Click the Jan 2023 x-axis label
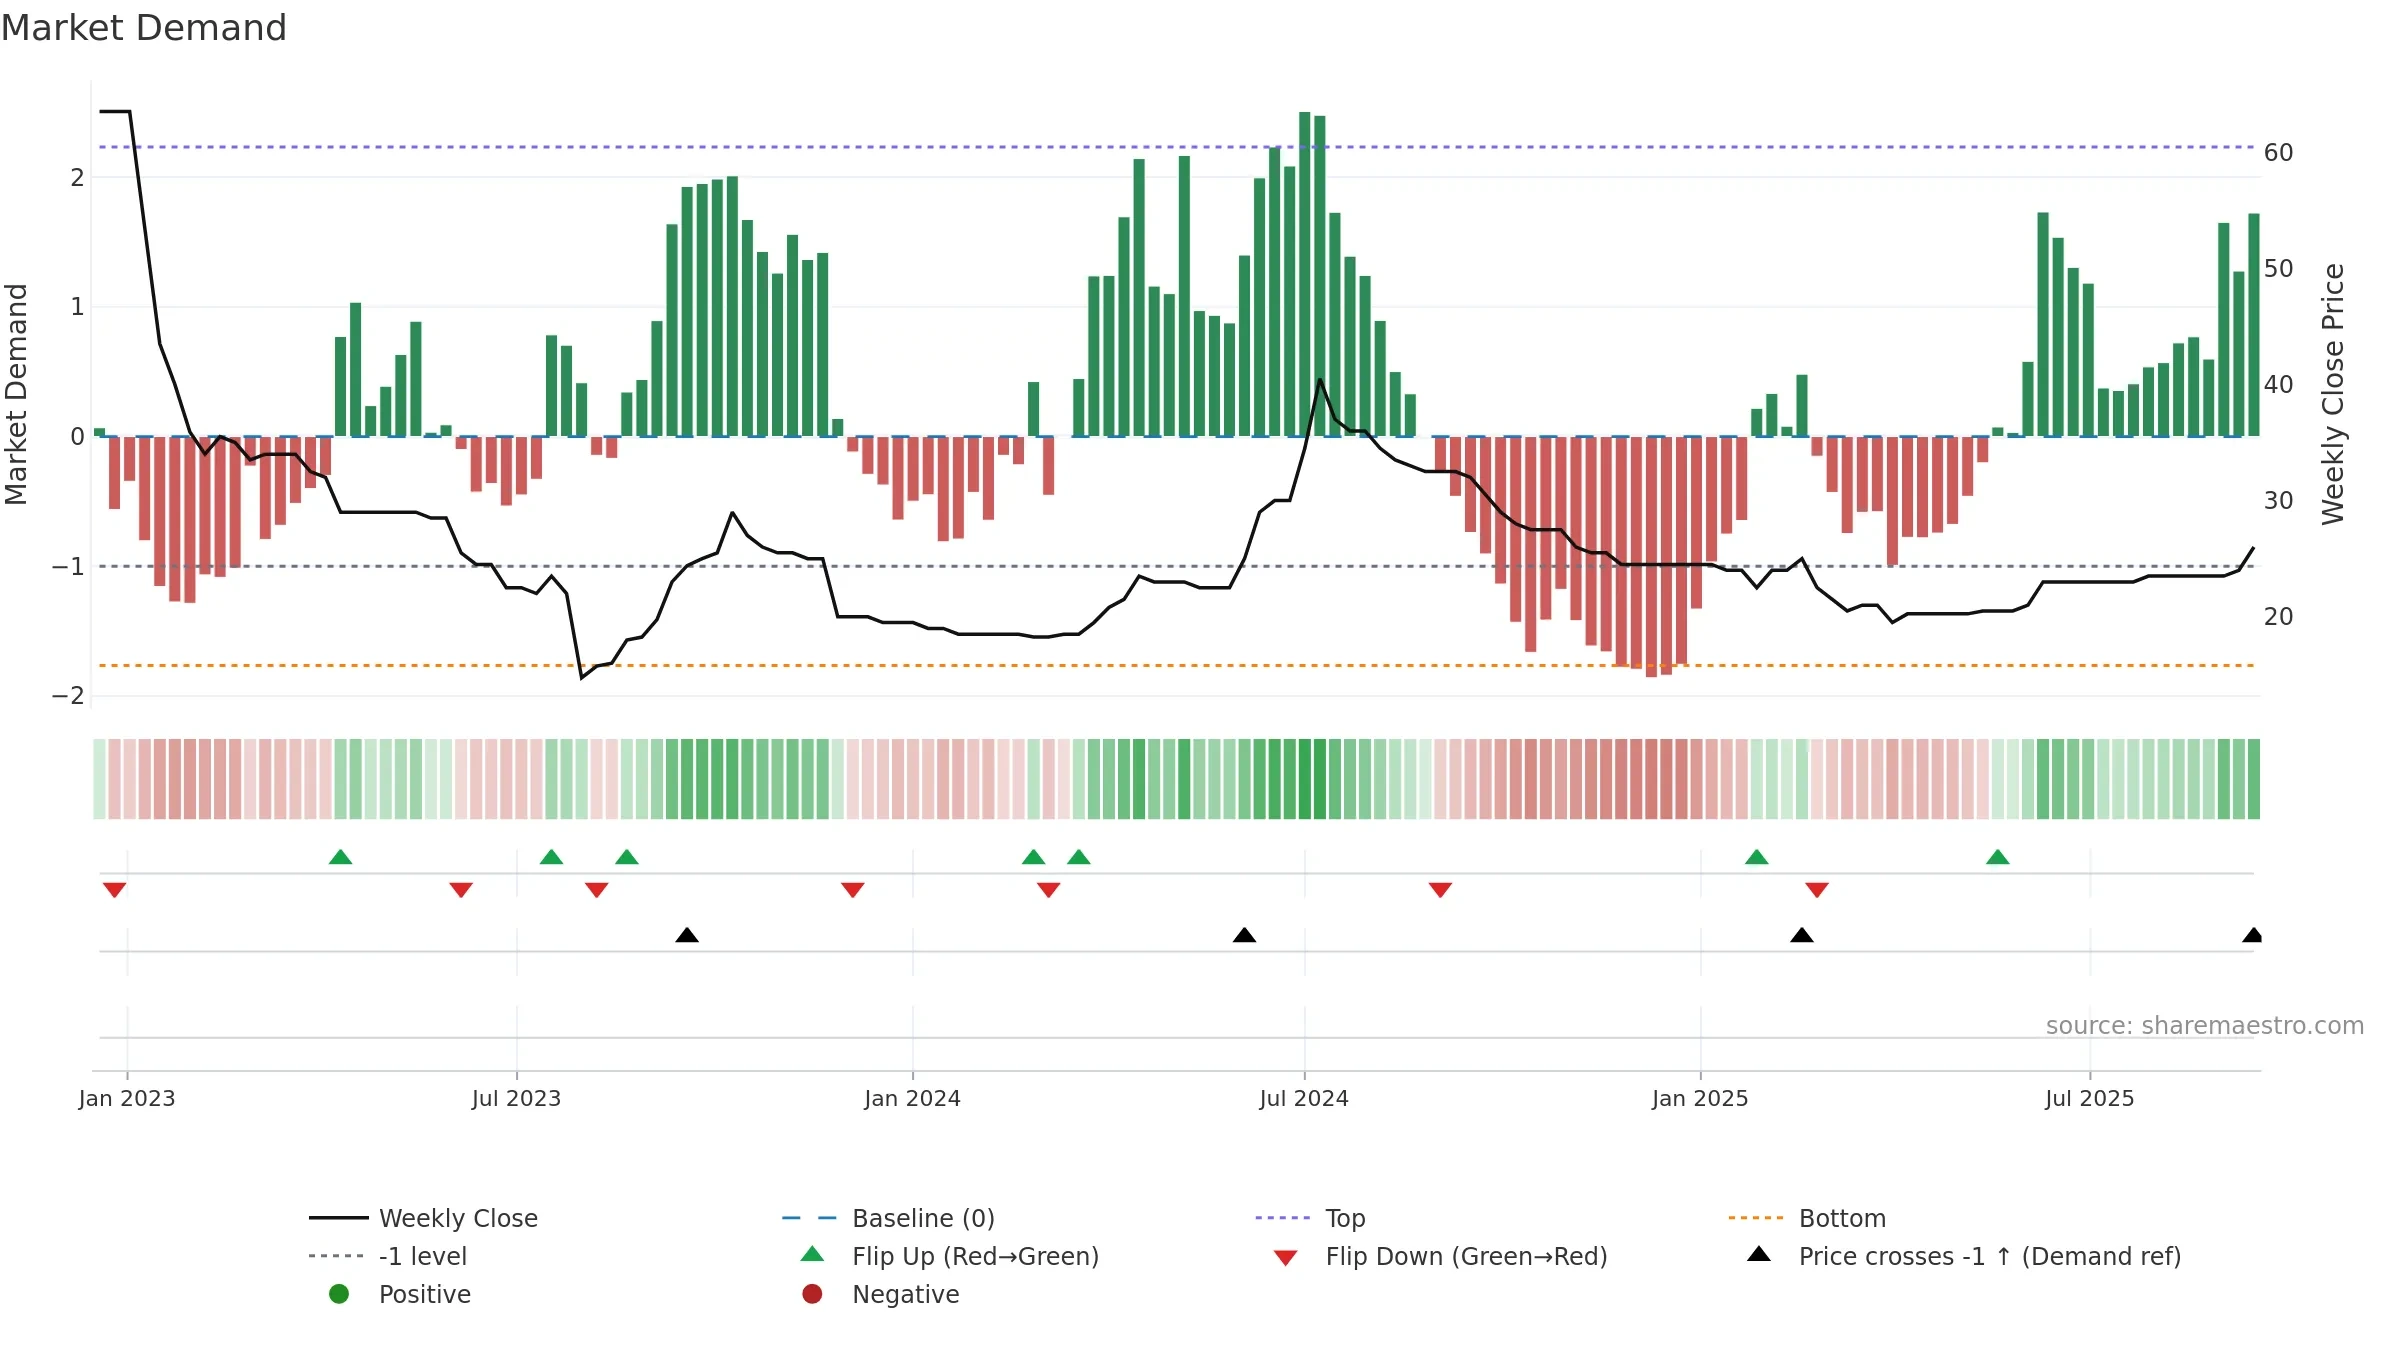Screen dimensions: 2400x1350 point(127,1099)
